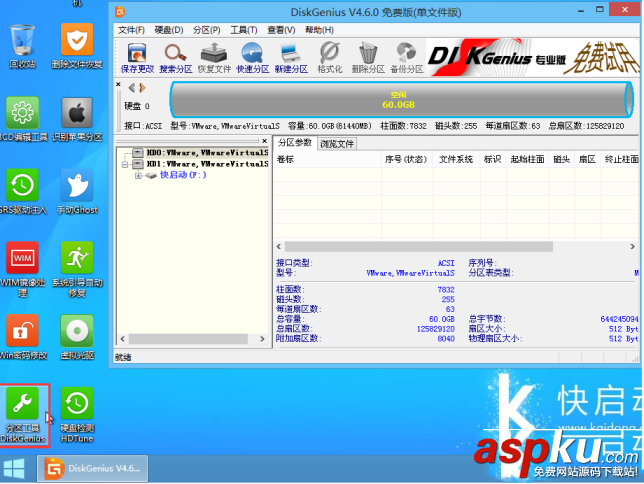The image size is (644, 484).
Task: Open the Win密码修改 desktop icon
Action: pyautogui.click(x=23, y=337)
